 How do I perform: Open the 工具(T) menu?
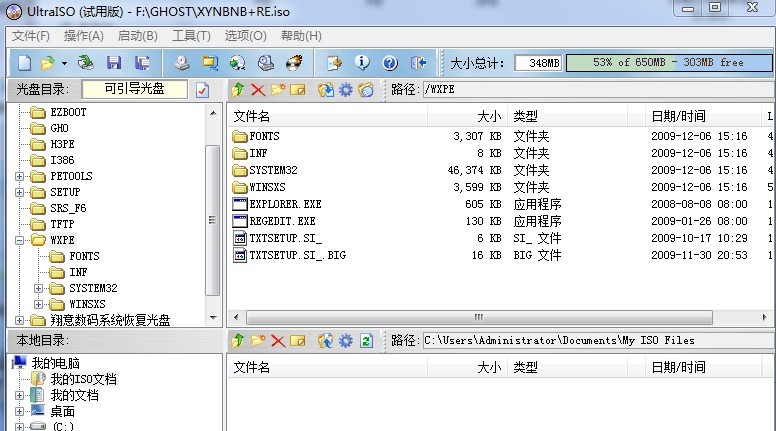click(191, 36)
